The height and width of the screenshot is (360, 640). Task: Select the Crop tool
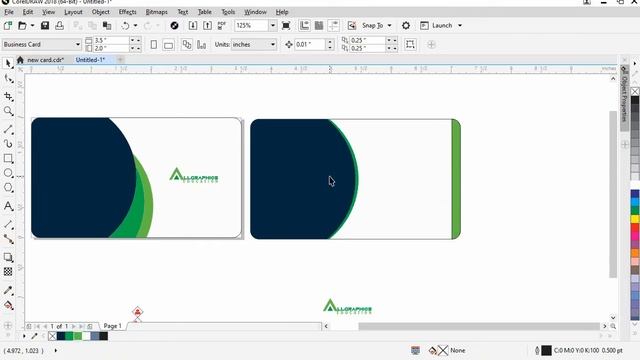click(8, 96)
